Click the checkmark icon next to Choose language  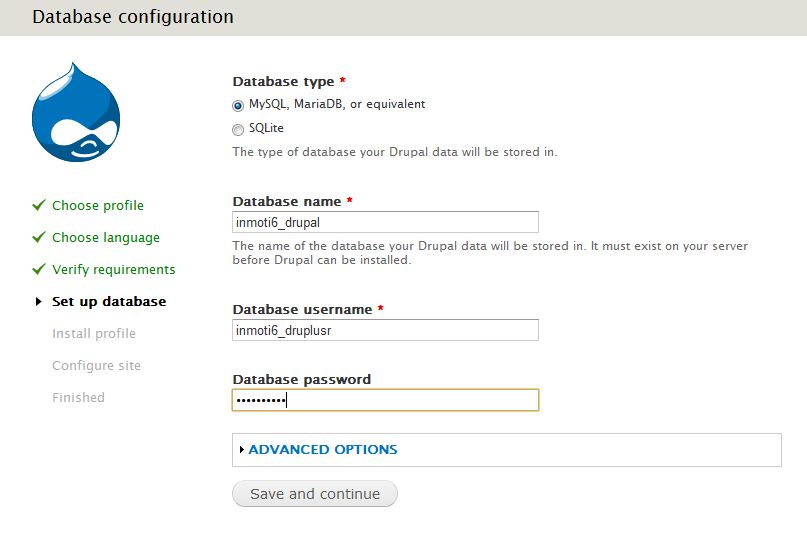(39, 237)
